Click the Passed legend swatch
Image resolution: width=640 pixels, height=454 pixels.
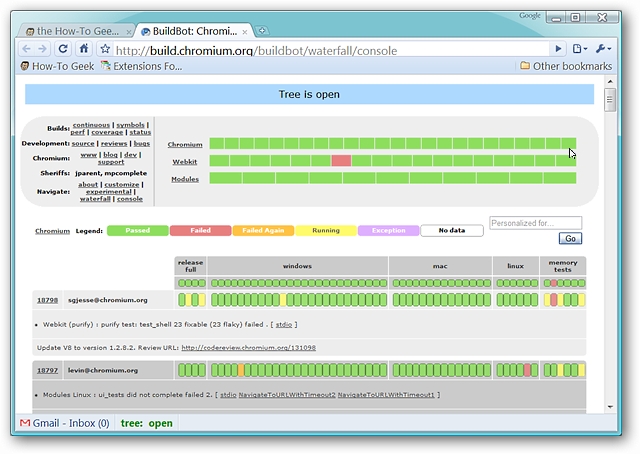click(x=138, y=231)
